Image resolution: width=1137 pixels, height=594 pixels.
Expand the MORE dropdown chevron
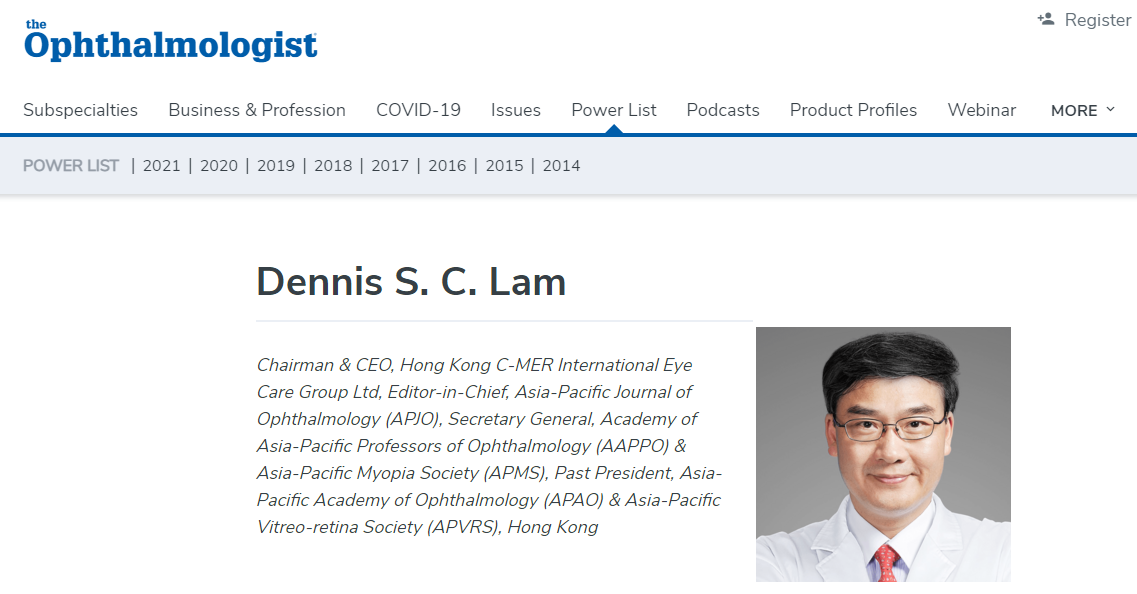pyautogui.click(x=1110, y=110)
